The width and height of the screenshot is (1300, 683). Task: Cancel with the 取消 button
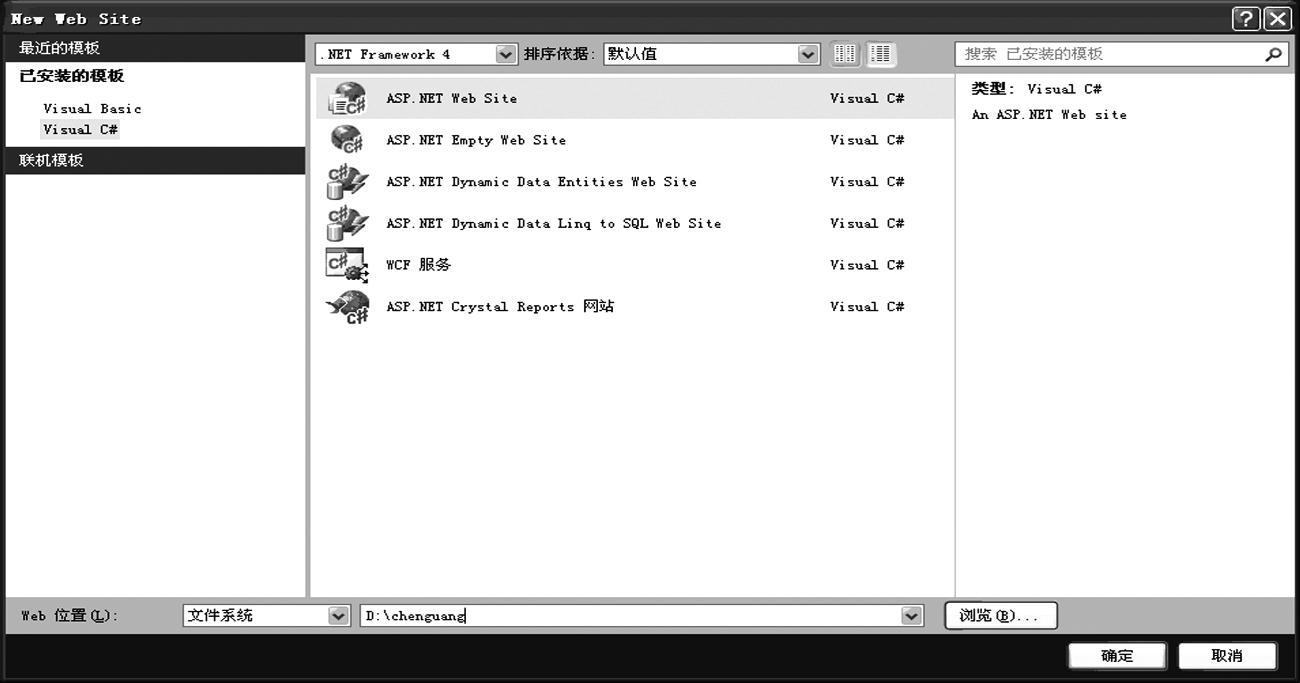point(1227,656)
